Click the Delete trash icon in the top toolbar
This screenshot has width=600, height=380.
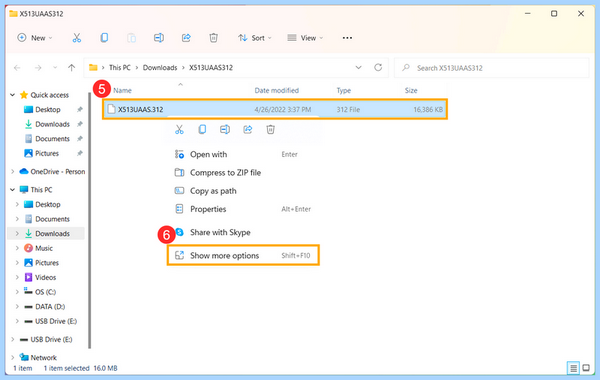214,38
